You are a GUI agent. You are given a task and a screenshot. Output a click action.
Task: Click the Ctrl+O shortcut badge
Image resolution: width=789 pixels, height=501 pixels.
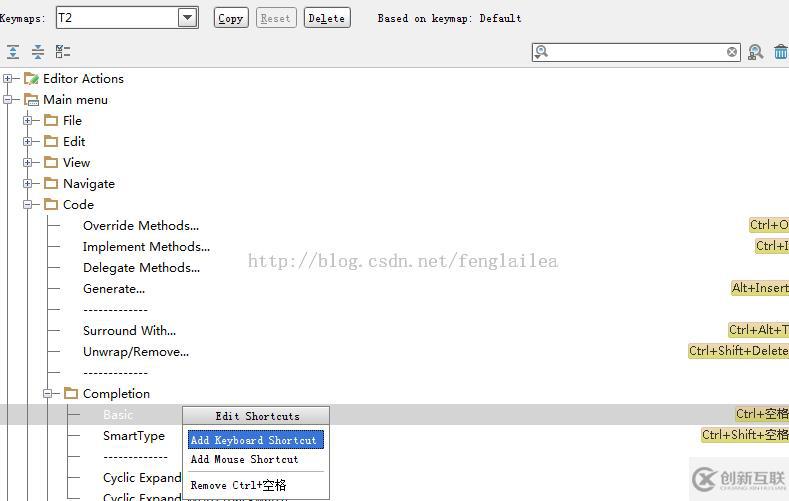click(769, 224)
